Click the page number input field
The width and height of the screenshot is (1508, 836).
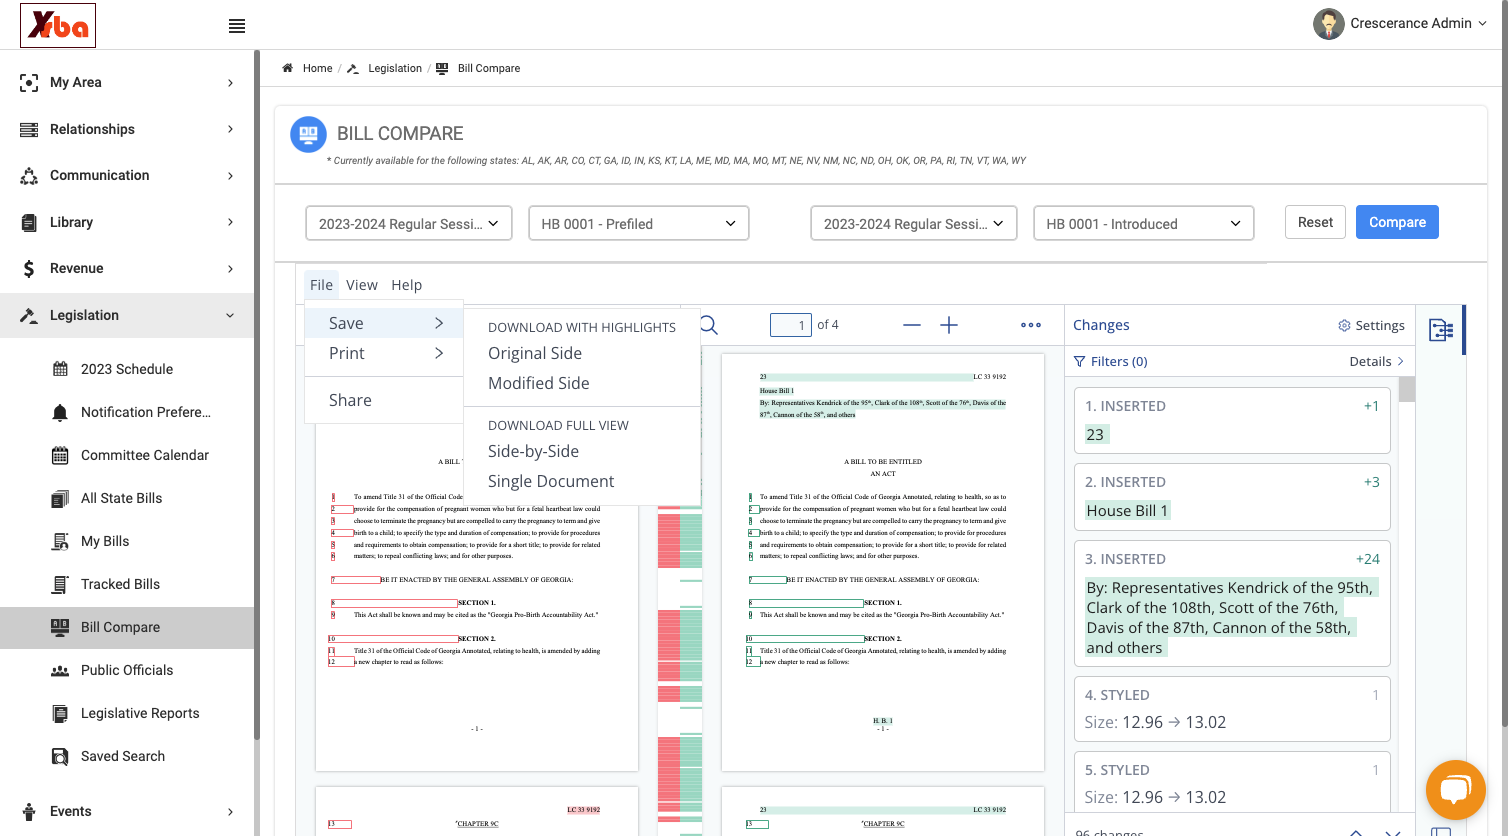pyautogui.click(x=791, y=325)
